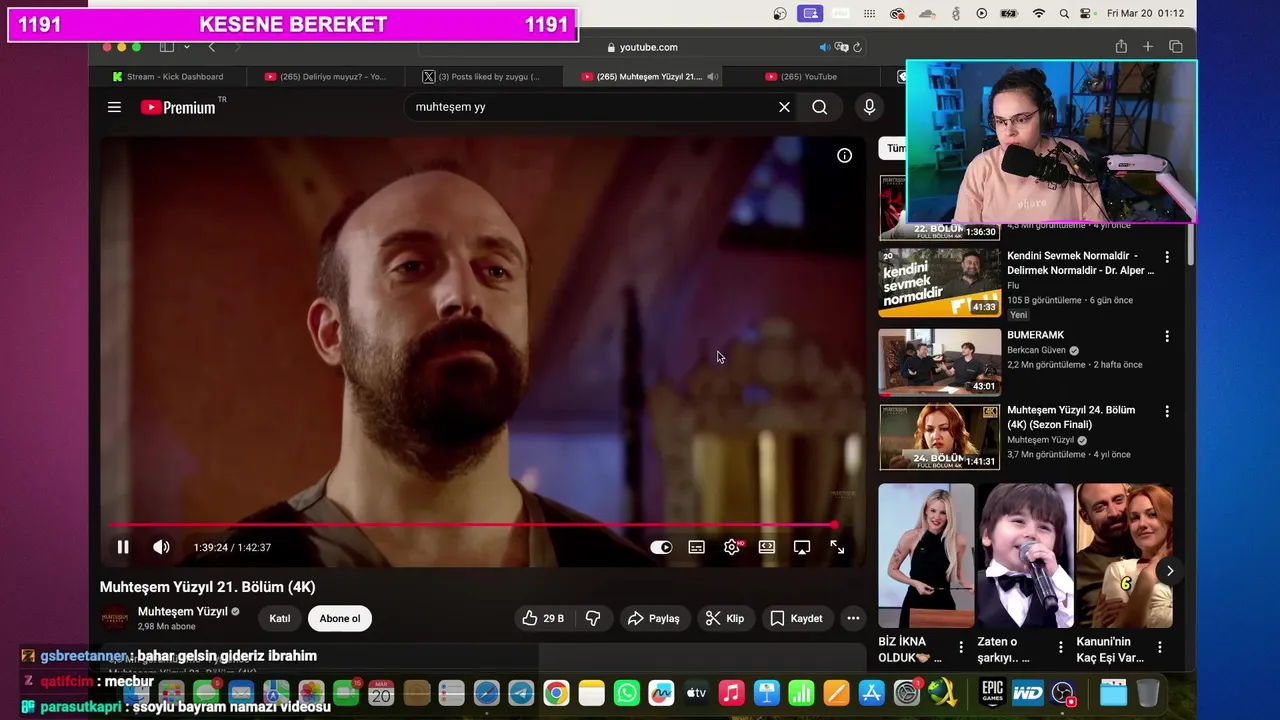Viewport: 1280px width, 720px height.
Task: Switch to Stream - Kick Dashboard tab
Action: (166, 76)
